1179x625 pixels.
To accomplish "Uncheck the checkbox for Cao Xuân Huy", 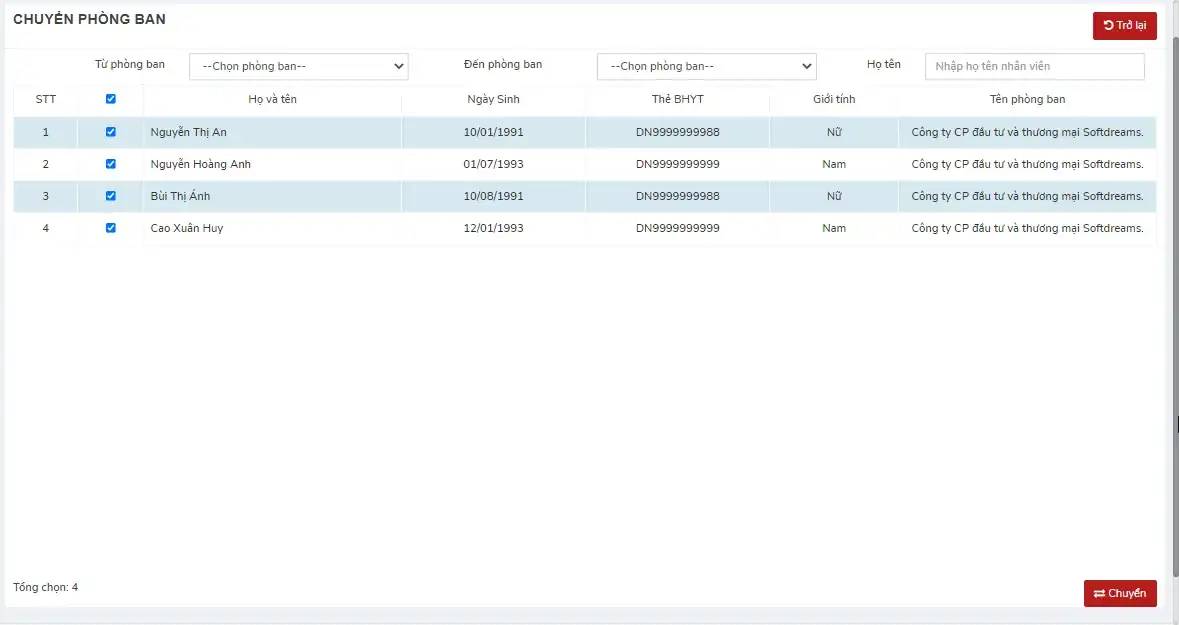I will click(111, 228).
